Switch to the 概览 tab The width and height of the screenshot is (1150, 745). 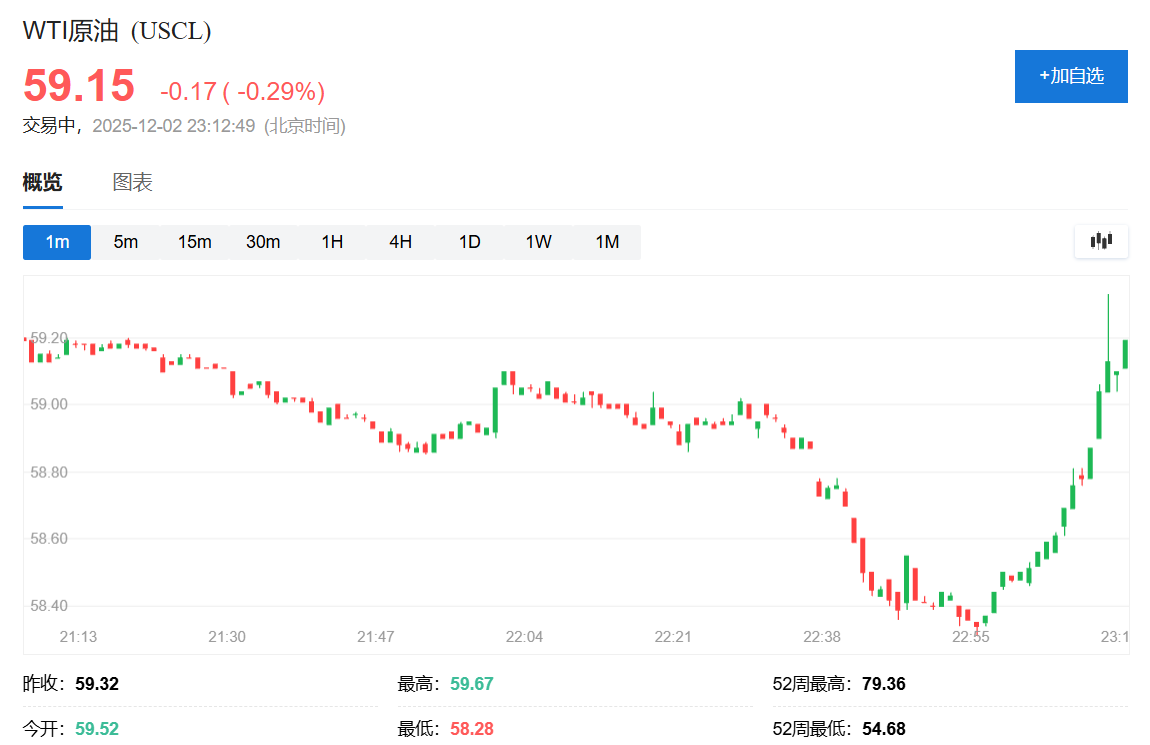tap(44, 182)
